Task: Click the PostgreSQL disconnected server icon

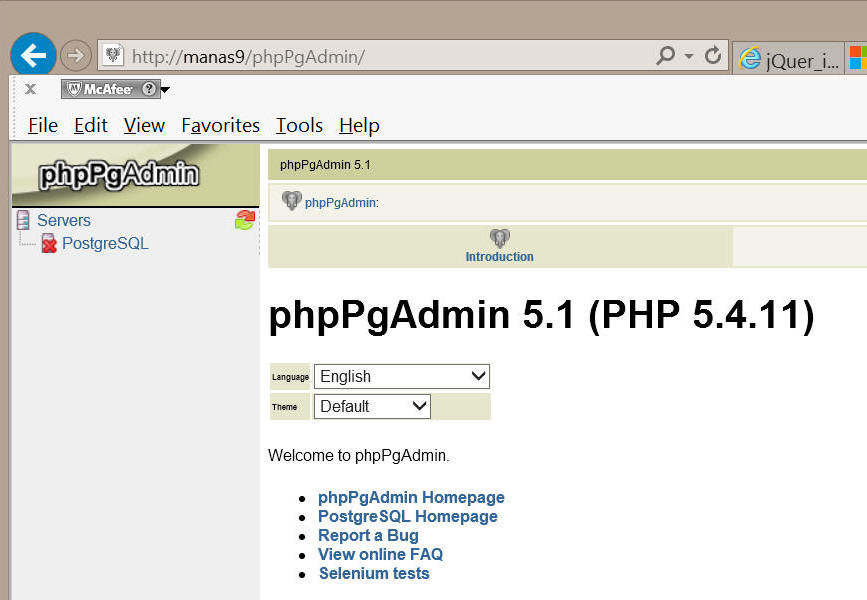Action: tap(49, 243)
